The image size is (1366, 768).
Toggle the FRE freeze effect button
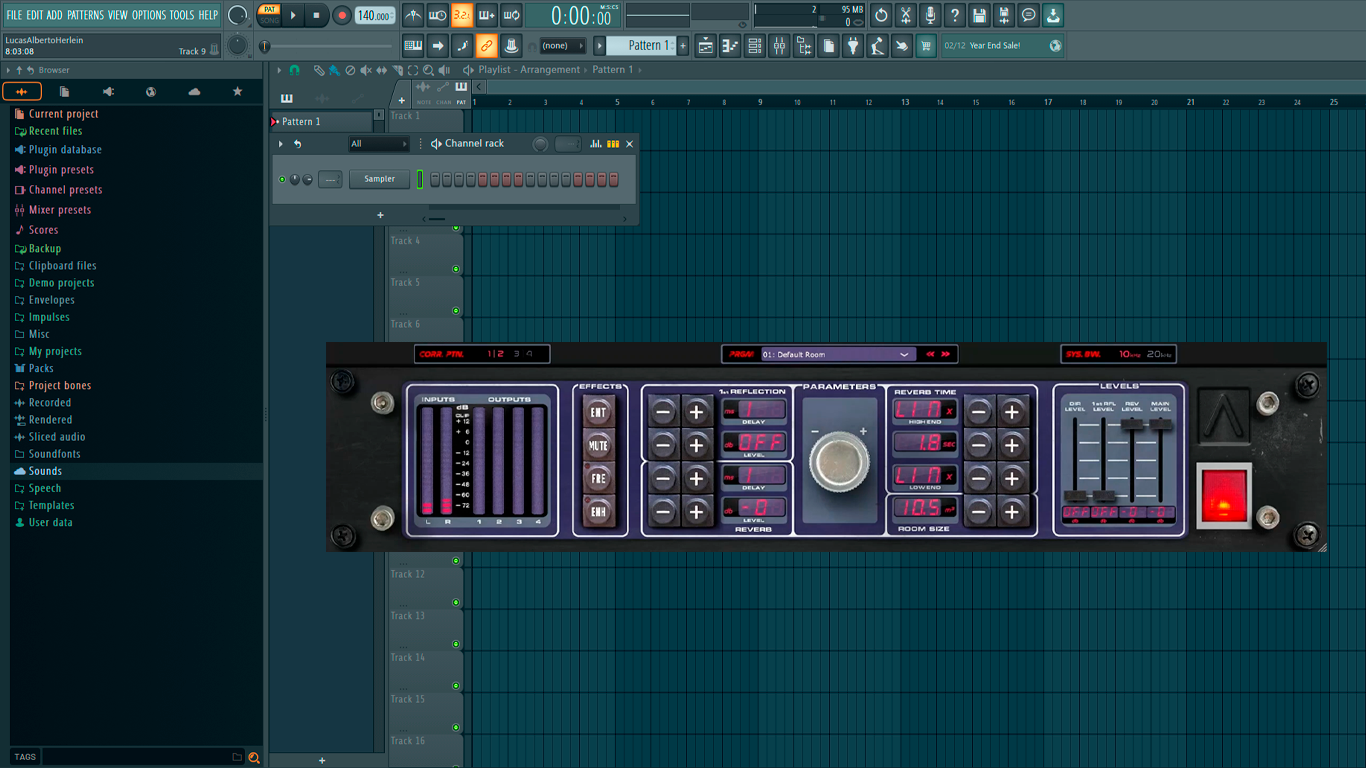pos(598,479)
